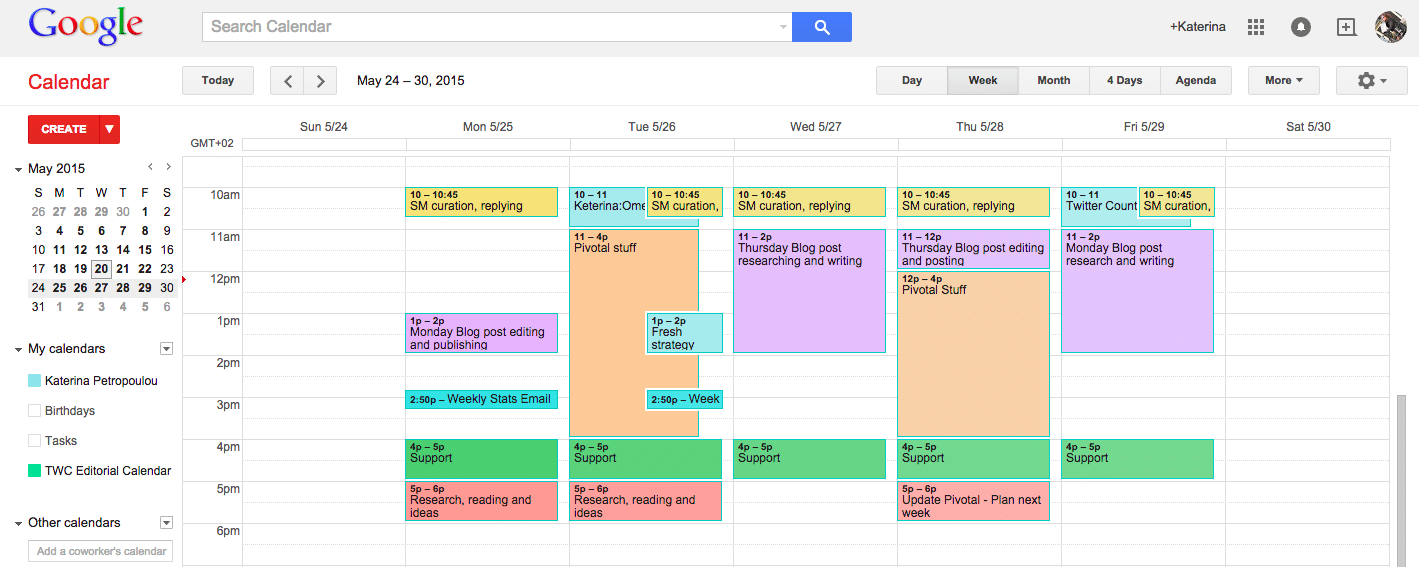This screenshot has height=567, width=1419.
Task: Open the notifications bell
Action: point(1301,27)
